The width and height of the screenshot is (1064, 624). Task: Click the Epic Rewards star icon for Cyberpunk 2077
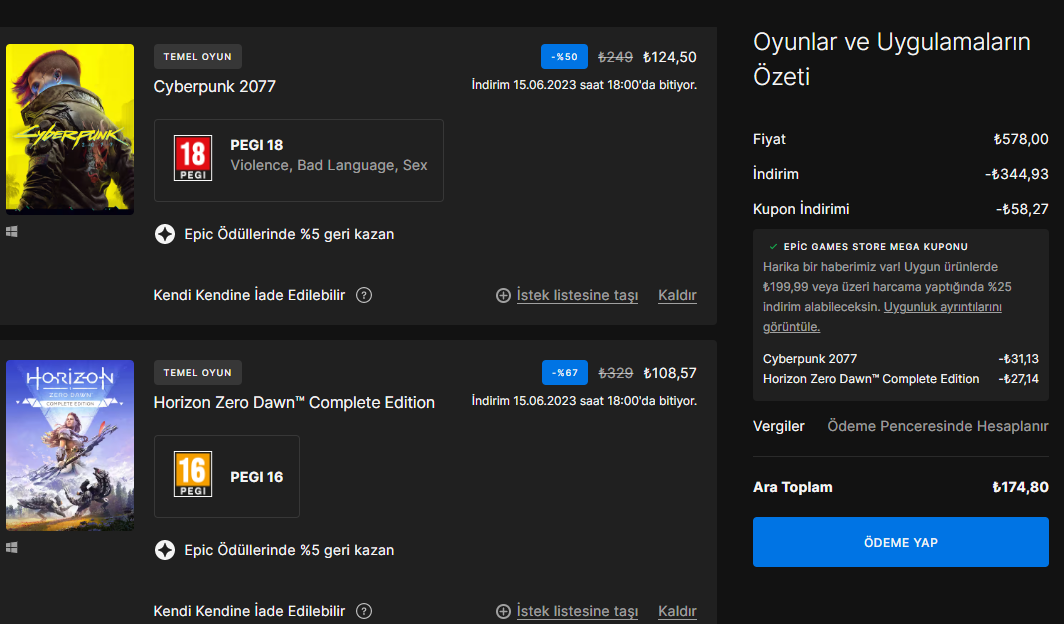coord(165,234)
